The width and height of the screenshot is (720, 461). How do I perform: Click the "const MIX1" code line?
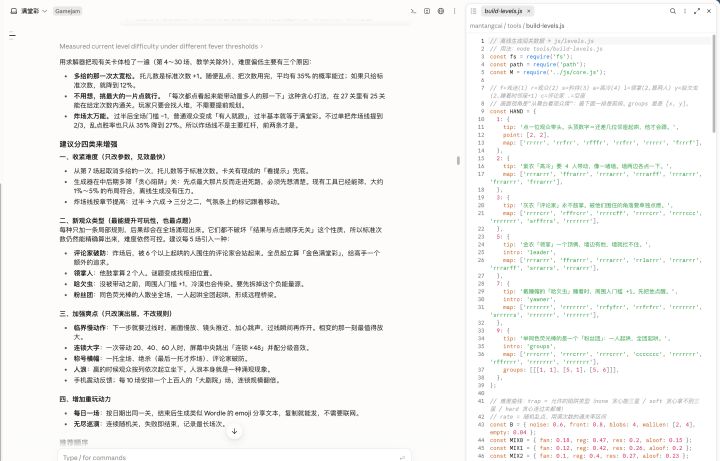click(591, 448)
